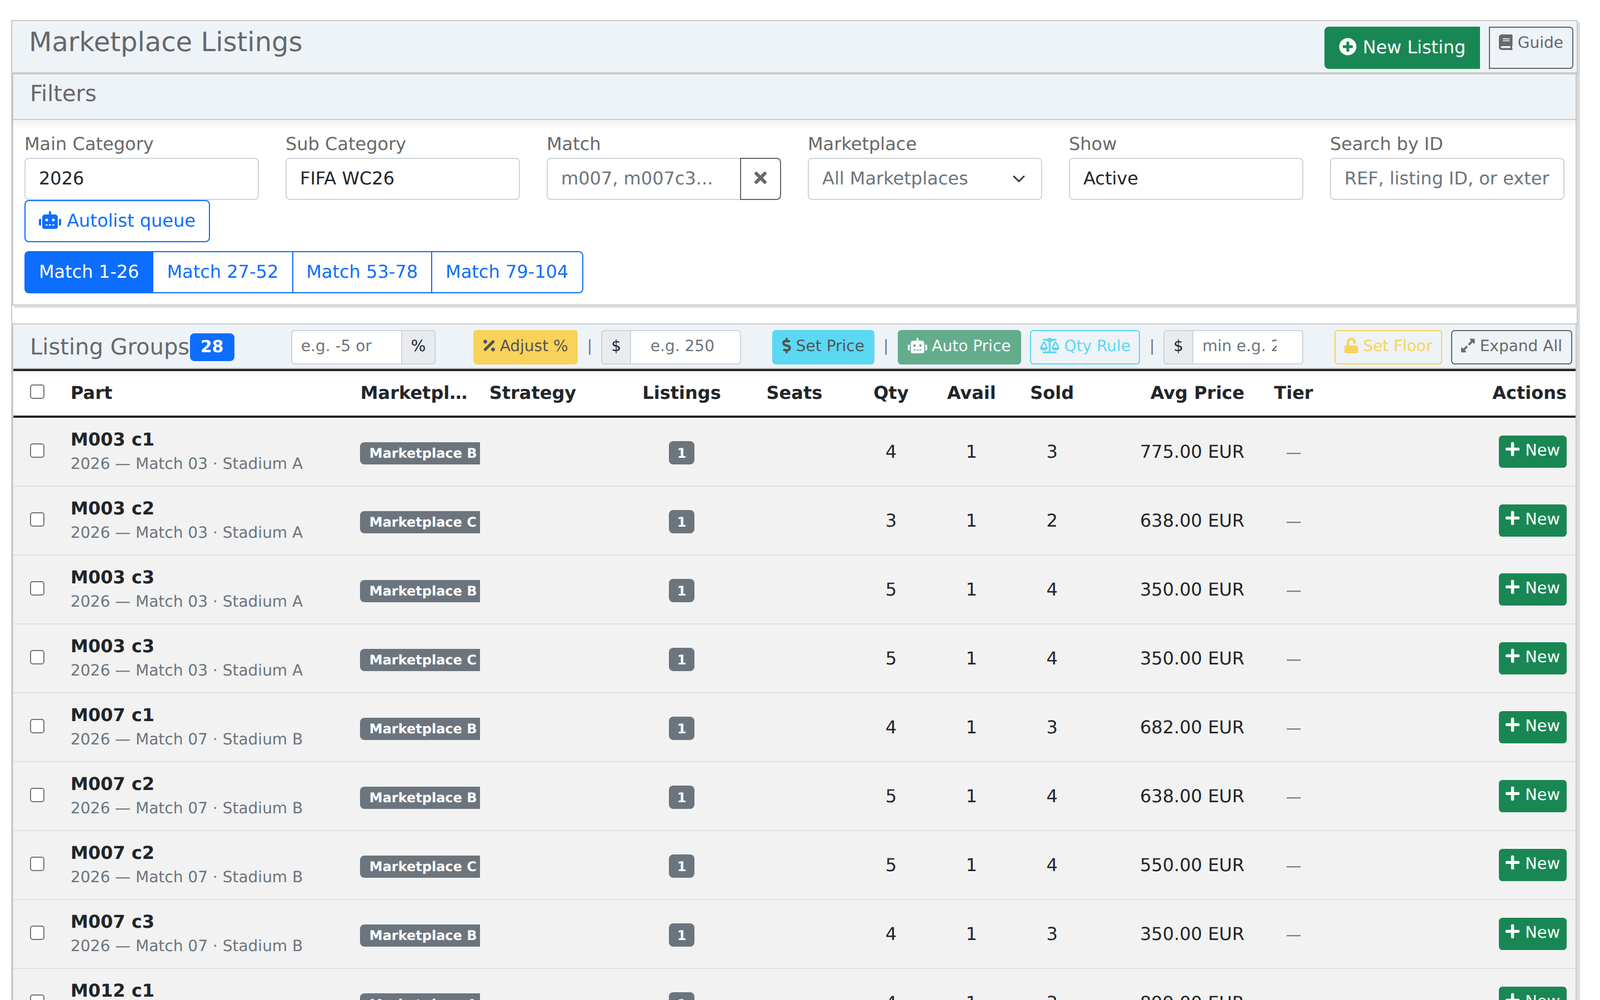
Task: Check the M003 c1 row checkbox
Action: 37,451
